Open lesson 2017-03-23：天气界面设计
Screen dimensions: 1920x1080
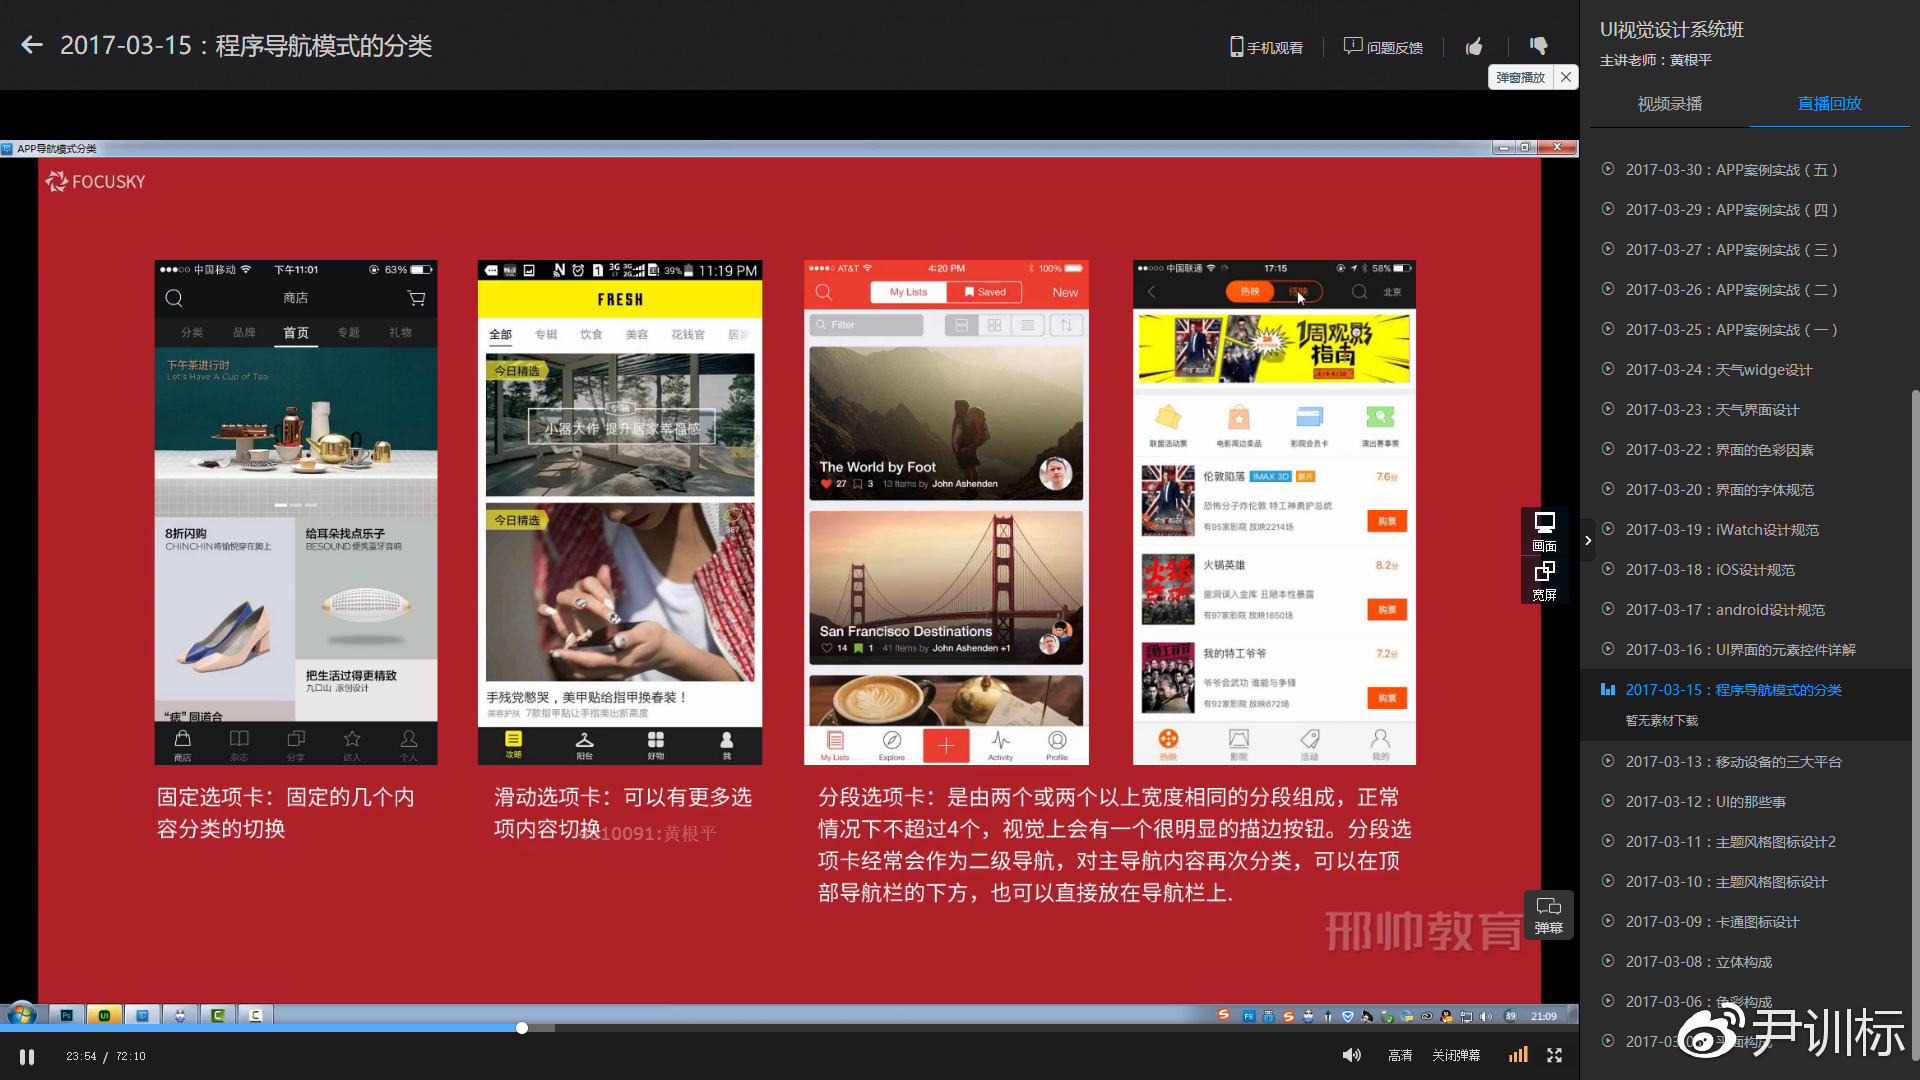pos(1712,410)
